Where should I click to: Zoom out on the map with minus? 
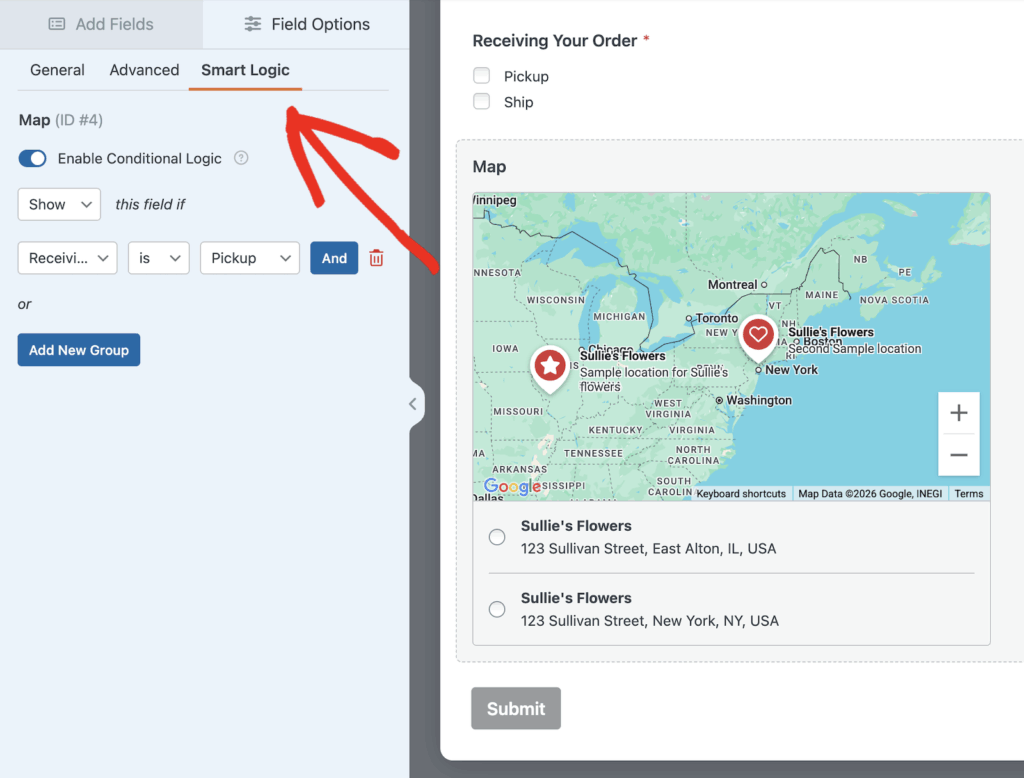tap(958, 455)
